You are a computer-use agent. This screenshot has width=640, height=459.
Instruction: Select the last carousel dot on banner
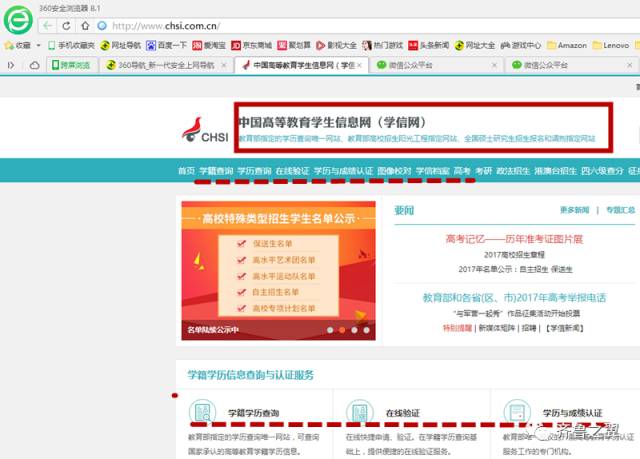coord(366,329)
